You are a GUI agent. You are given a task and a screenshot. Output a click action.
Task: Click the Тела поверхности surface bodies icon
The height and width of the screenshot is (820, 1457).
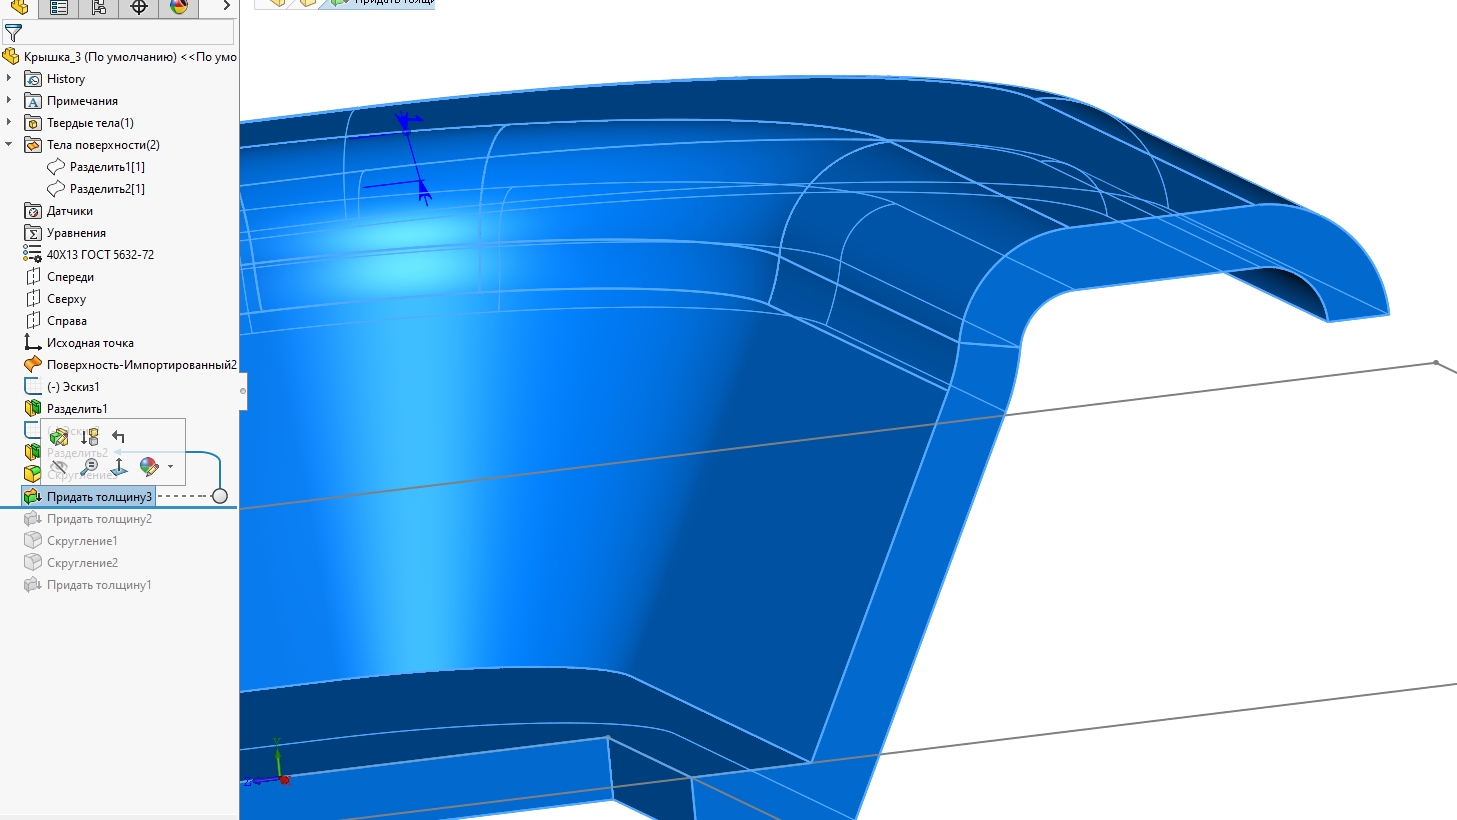33,145
